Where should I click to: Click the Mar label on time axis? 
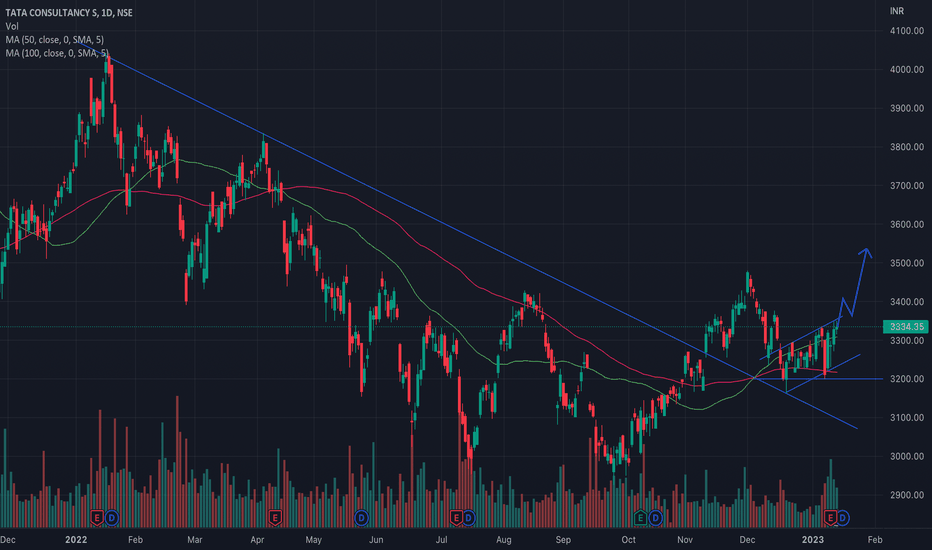tap(194, 540)
